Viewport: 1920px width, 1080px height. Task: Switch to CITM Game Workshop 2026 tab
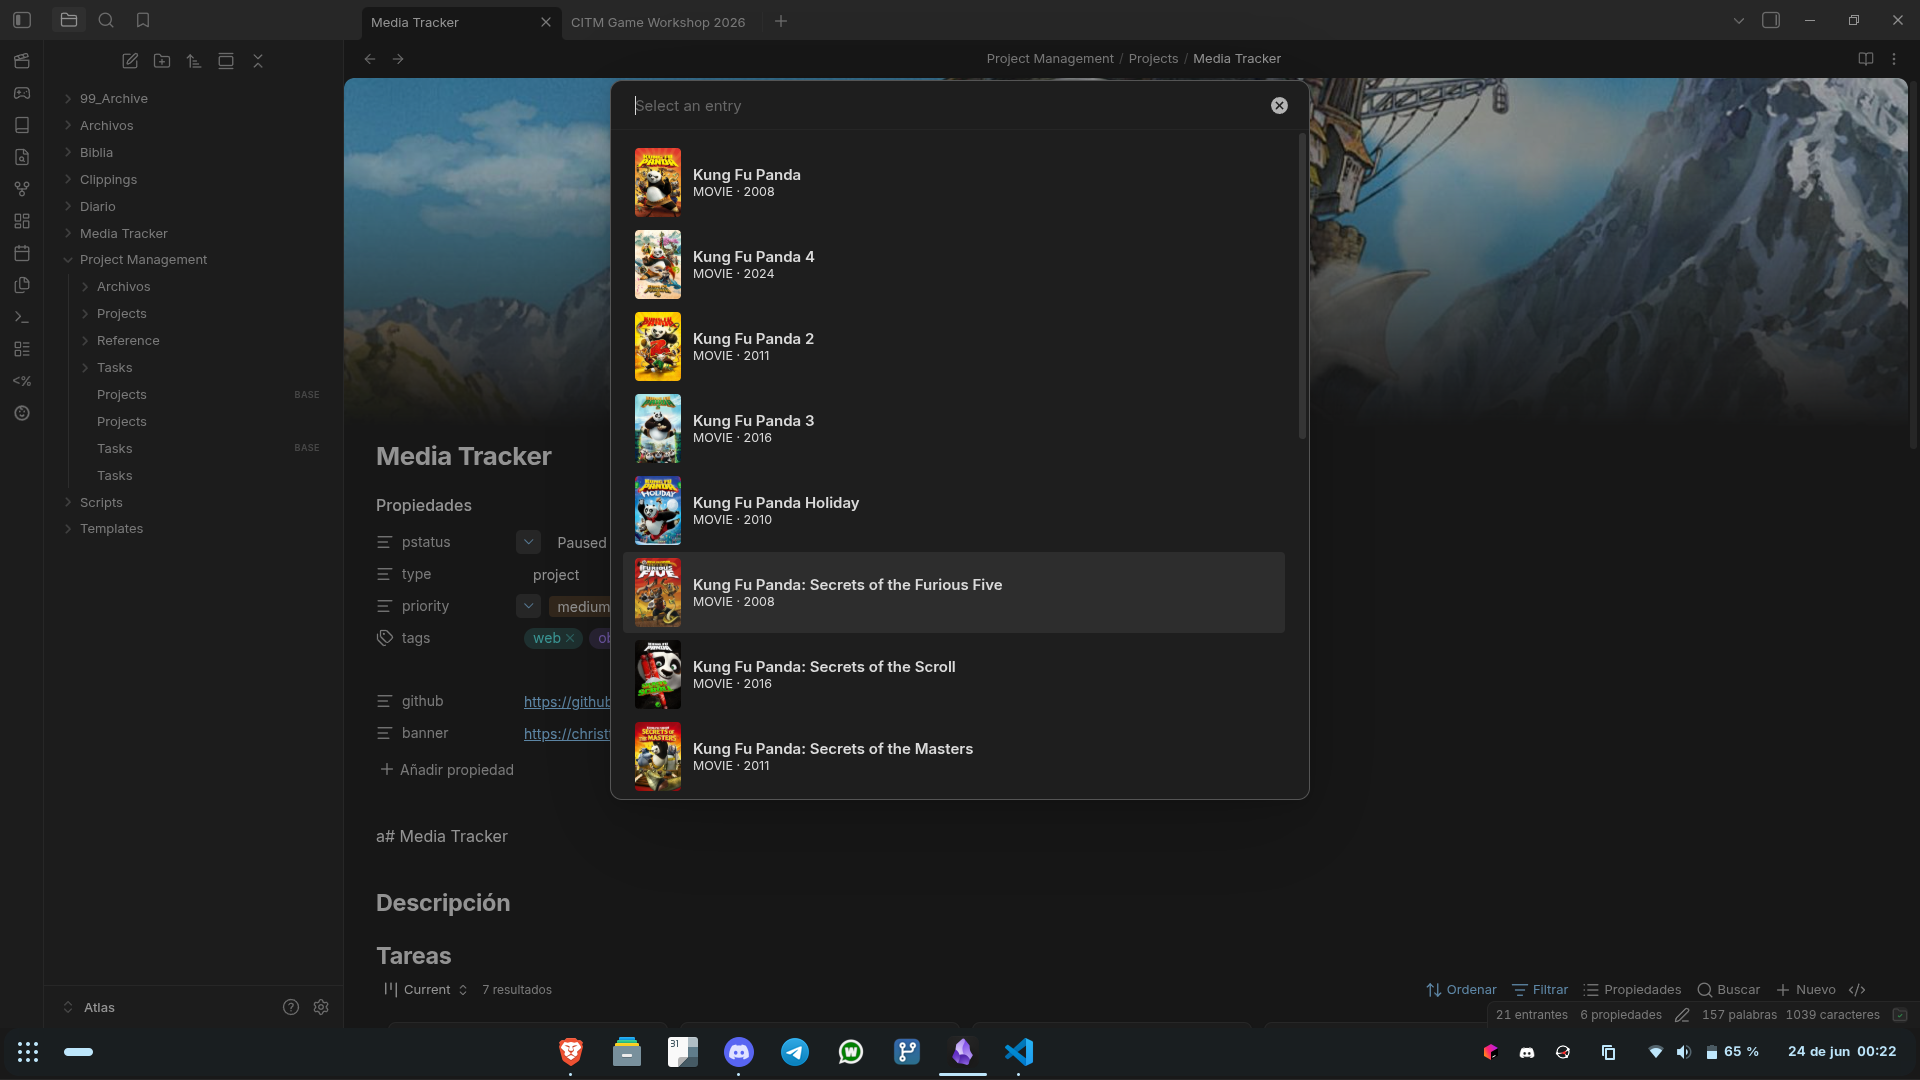point(658,22)
